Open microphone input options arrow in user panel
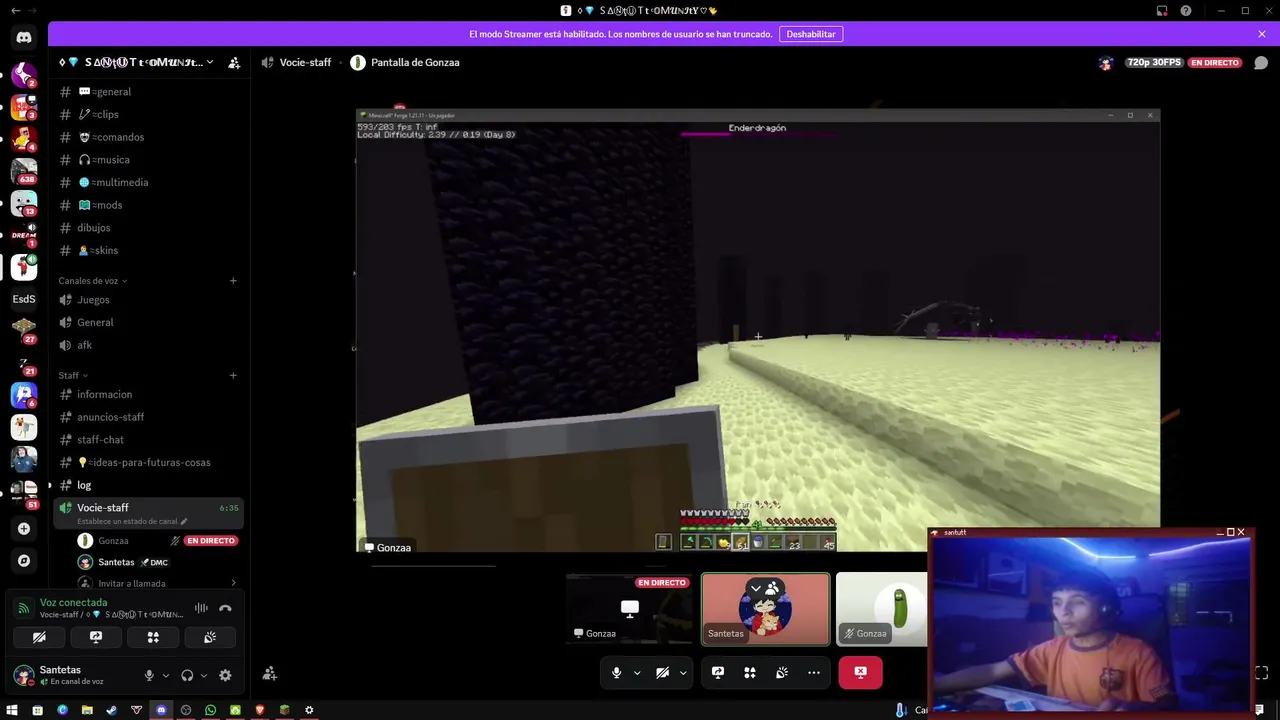The width and height of the screenshot is (1280, 720). coord(166,675)
